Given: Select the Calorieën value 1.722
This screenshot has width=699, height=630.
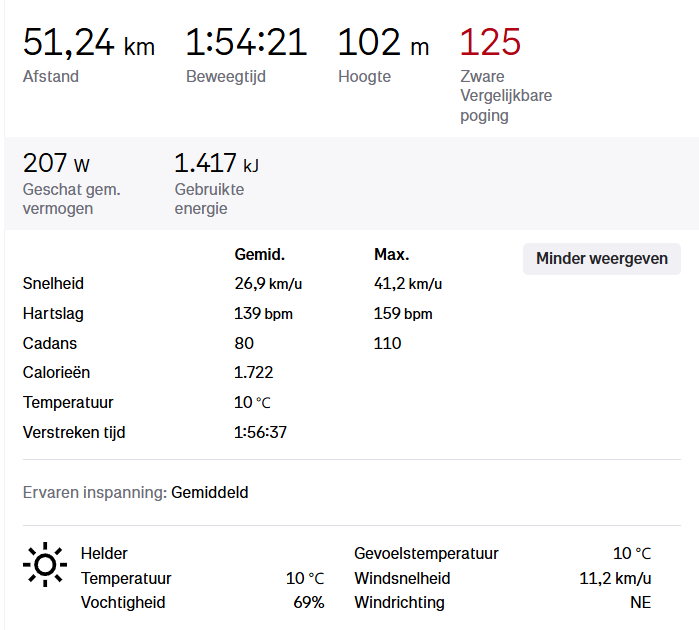Looking at the screenshot, I should pos(253,373).
